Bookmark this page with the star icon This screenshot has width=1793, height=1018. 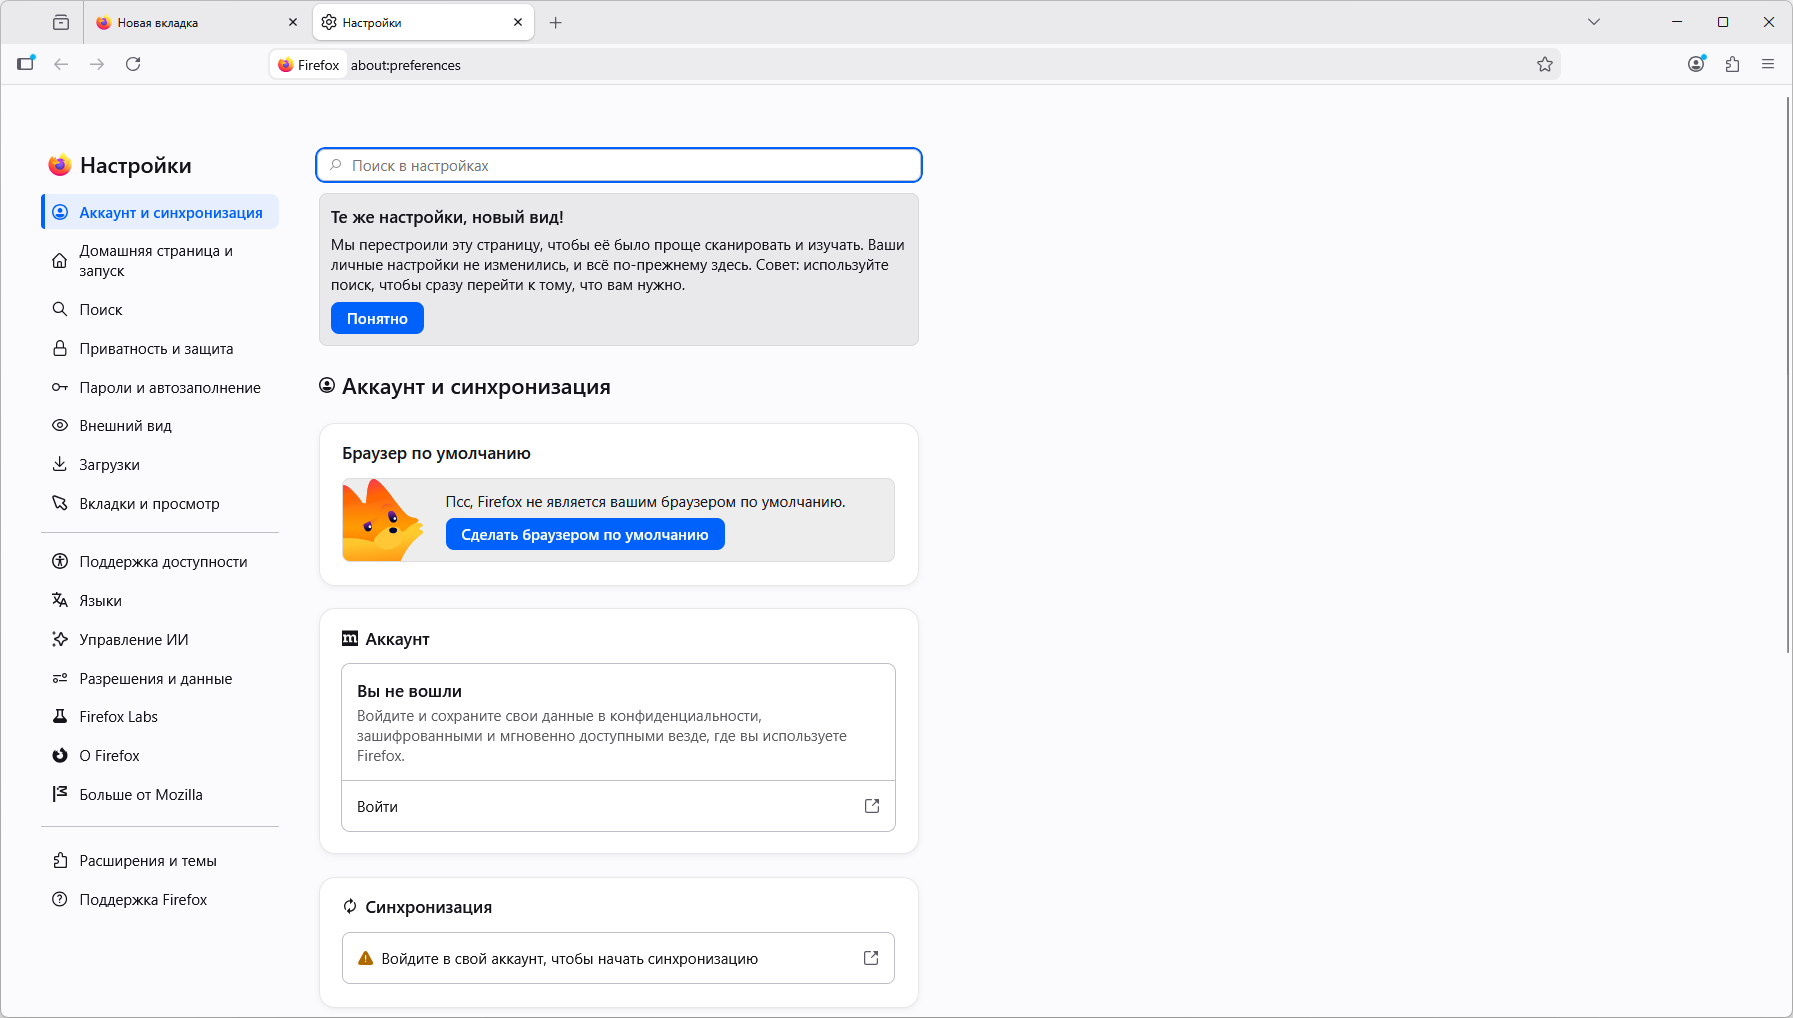pos(1545,65)
